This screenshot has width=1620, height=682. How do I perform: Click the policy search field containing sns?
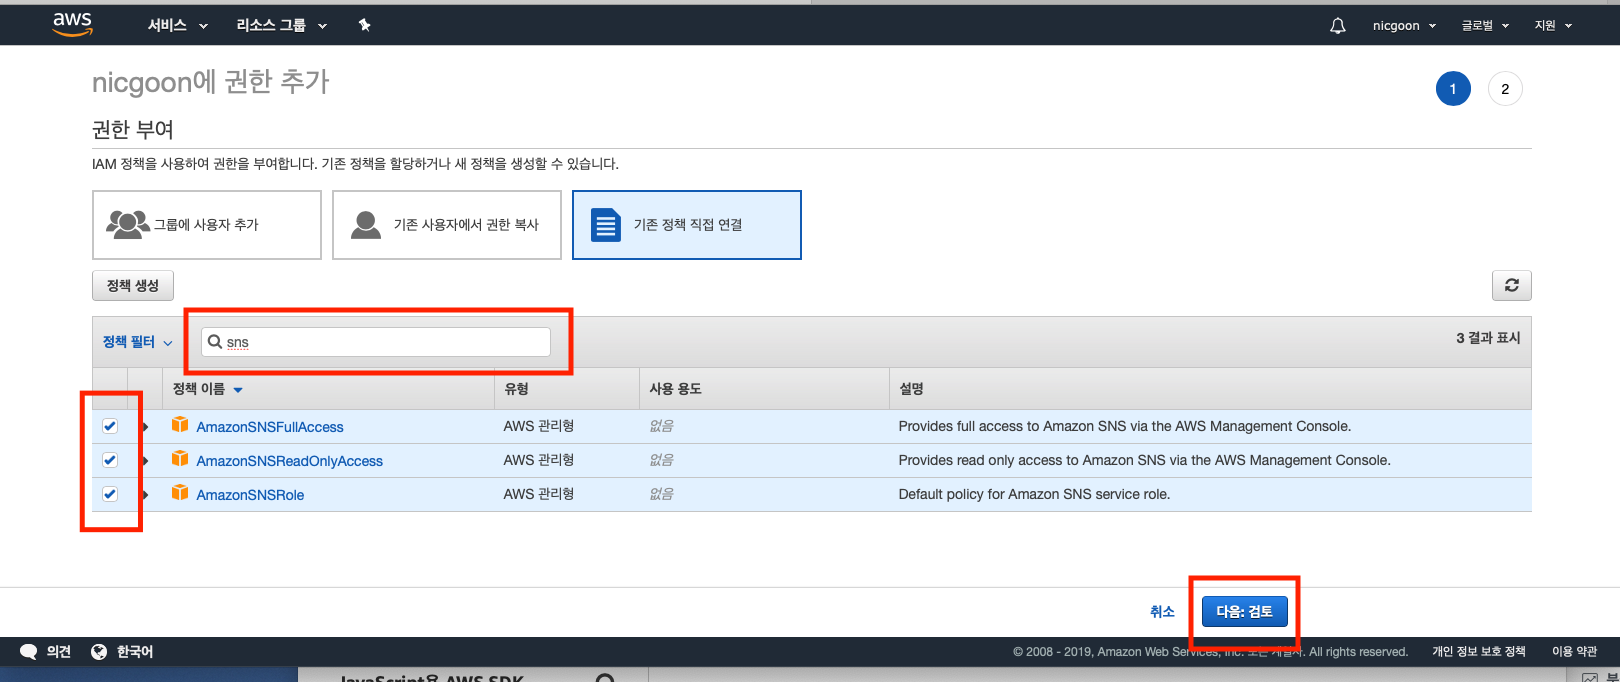pyautogui.click(x=376, y=342)
